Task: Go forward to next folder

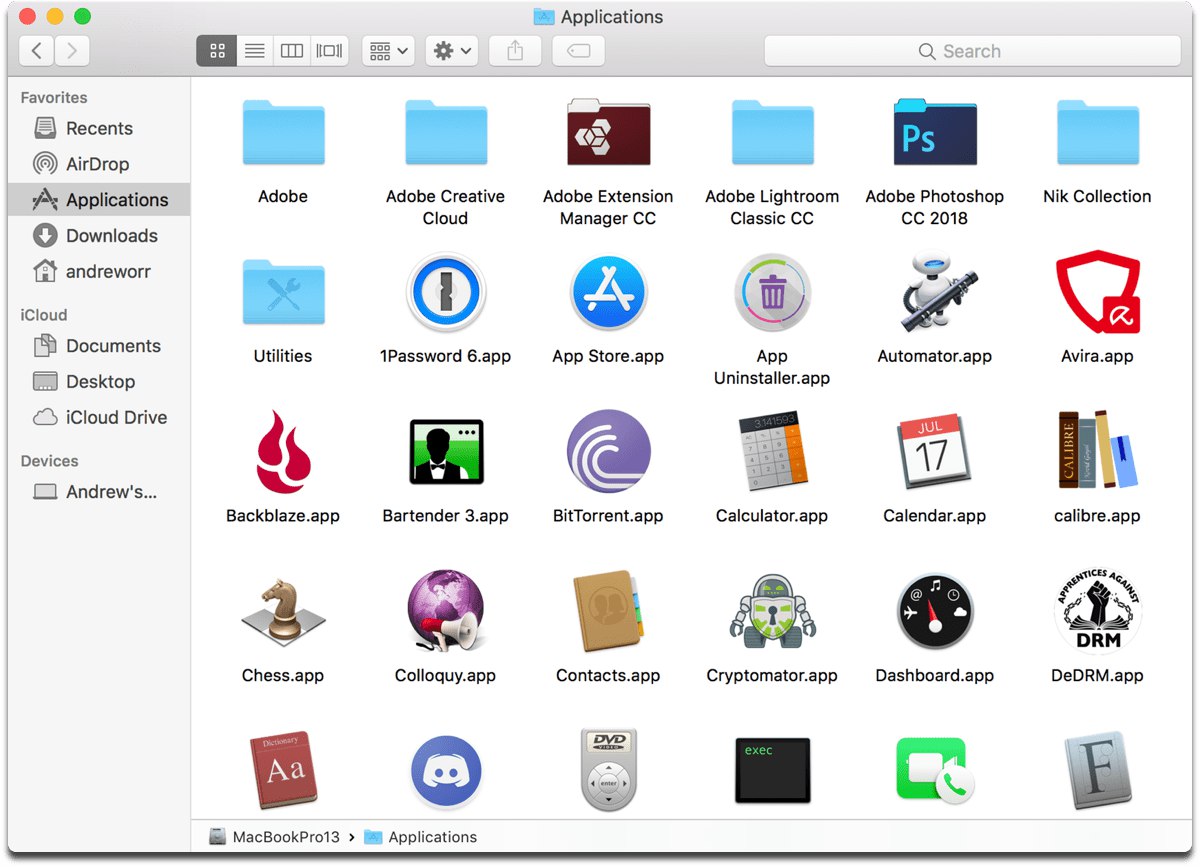Action: pos(72,51)
